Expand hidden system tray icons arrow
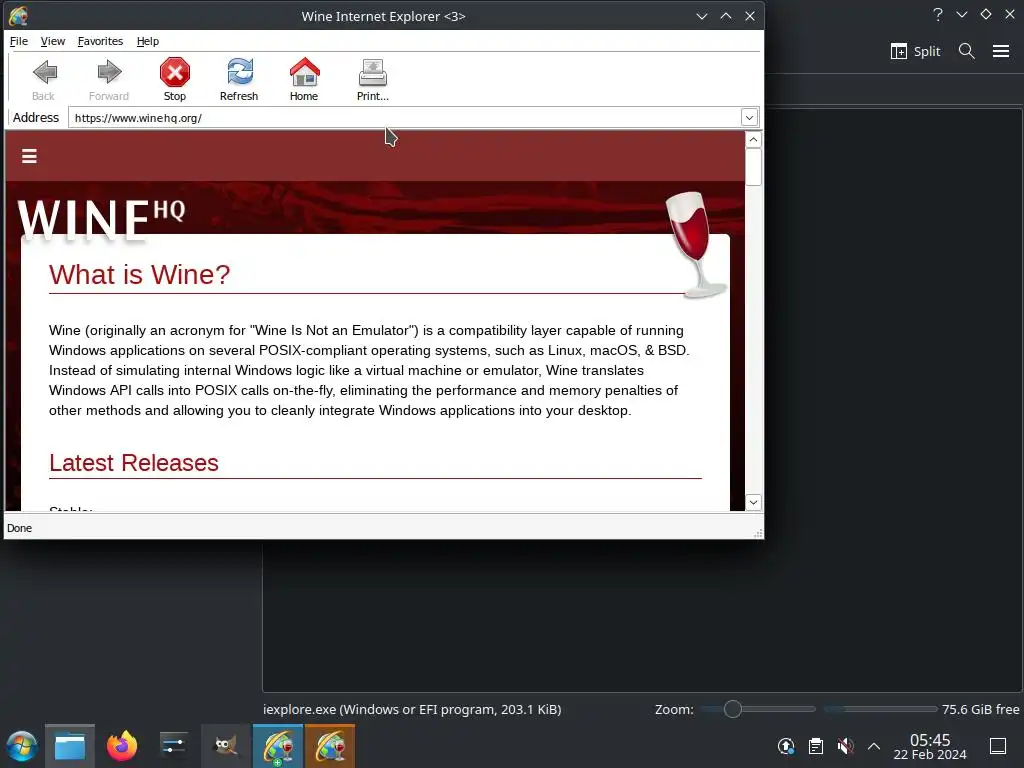 point(874,746)
